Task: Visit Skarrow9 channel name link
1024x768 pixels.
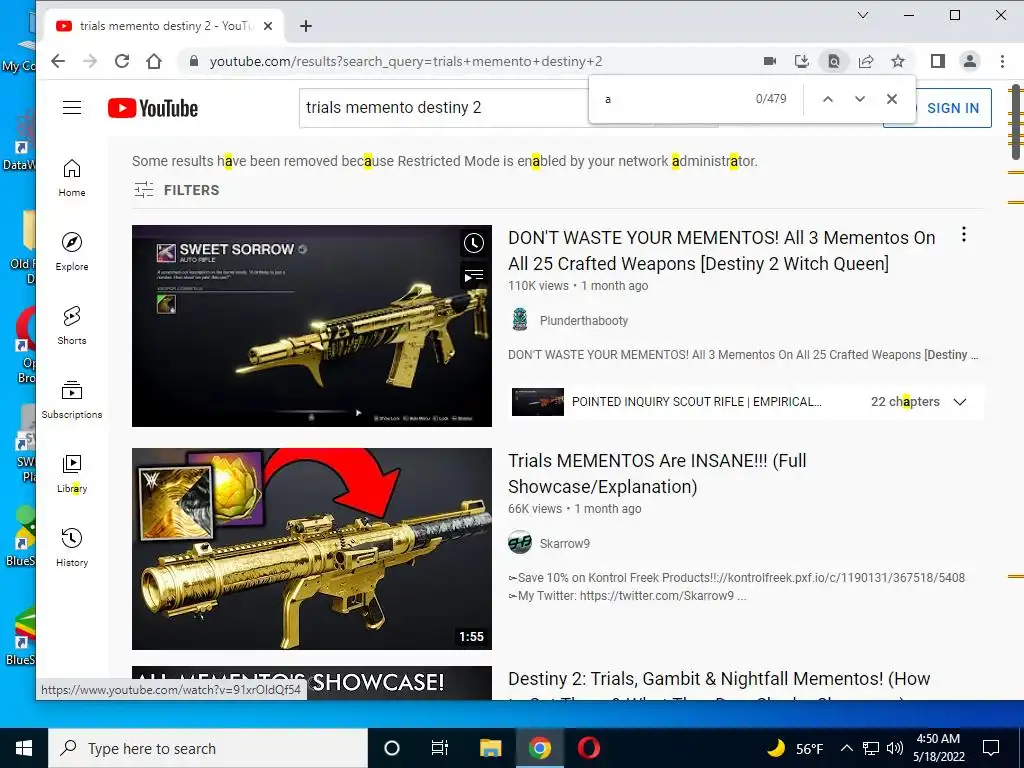Action: [x=565, y=543]
